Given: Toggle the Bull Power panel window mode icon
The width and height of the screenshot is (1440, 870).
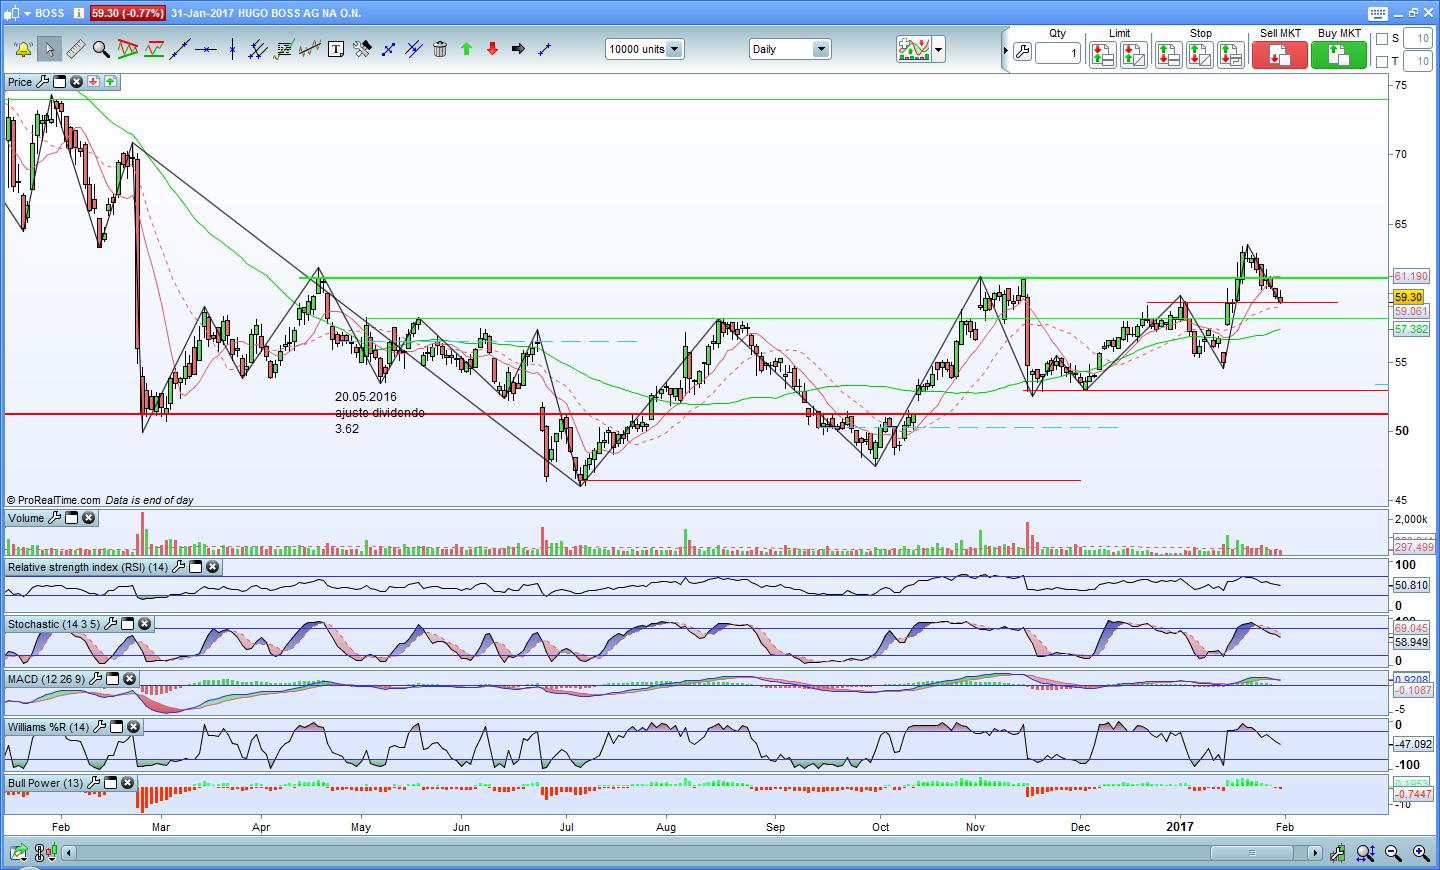Looking at the screenshot, I should pyautogui.click(x=111, y=783).
